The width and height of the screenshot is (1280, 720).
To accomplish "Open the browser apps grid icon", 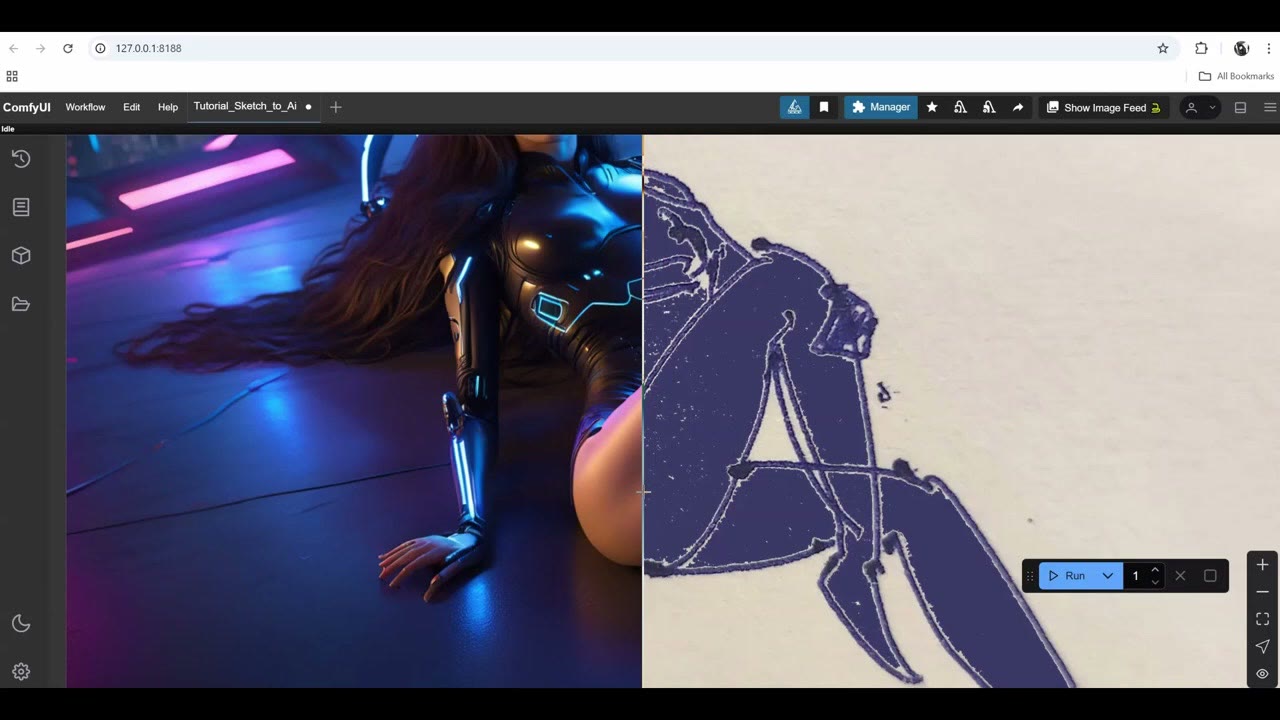I will [x=12, y=76].
